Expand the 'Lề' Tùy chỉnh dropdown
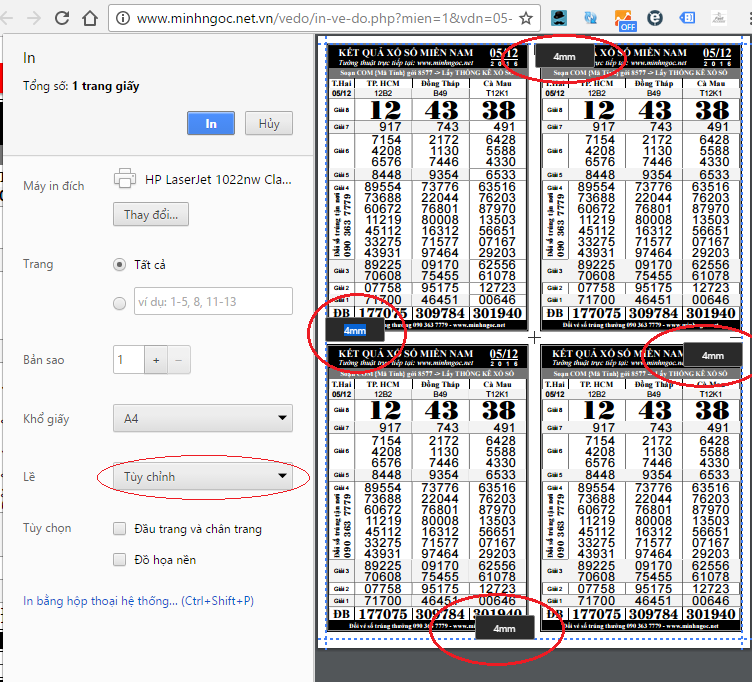 (203, 477)
